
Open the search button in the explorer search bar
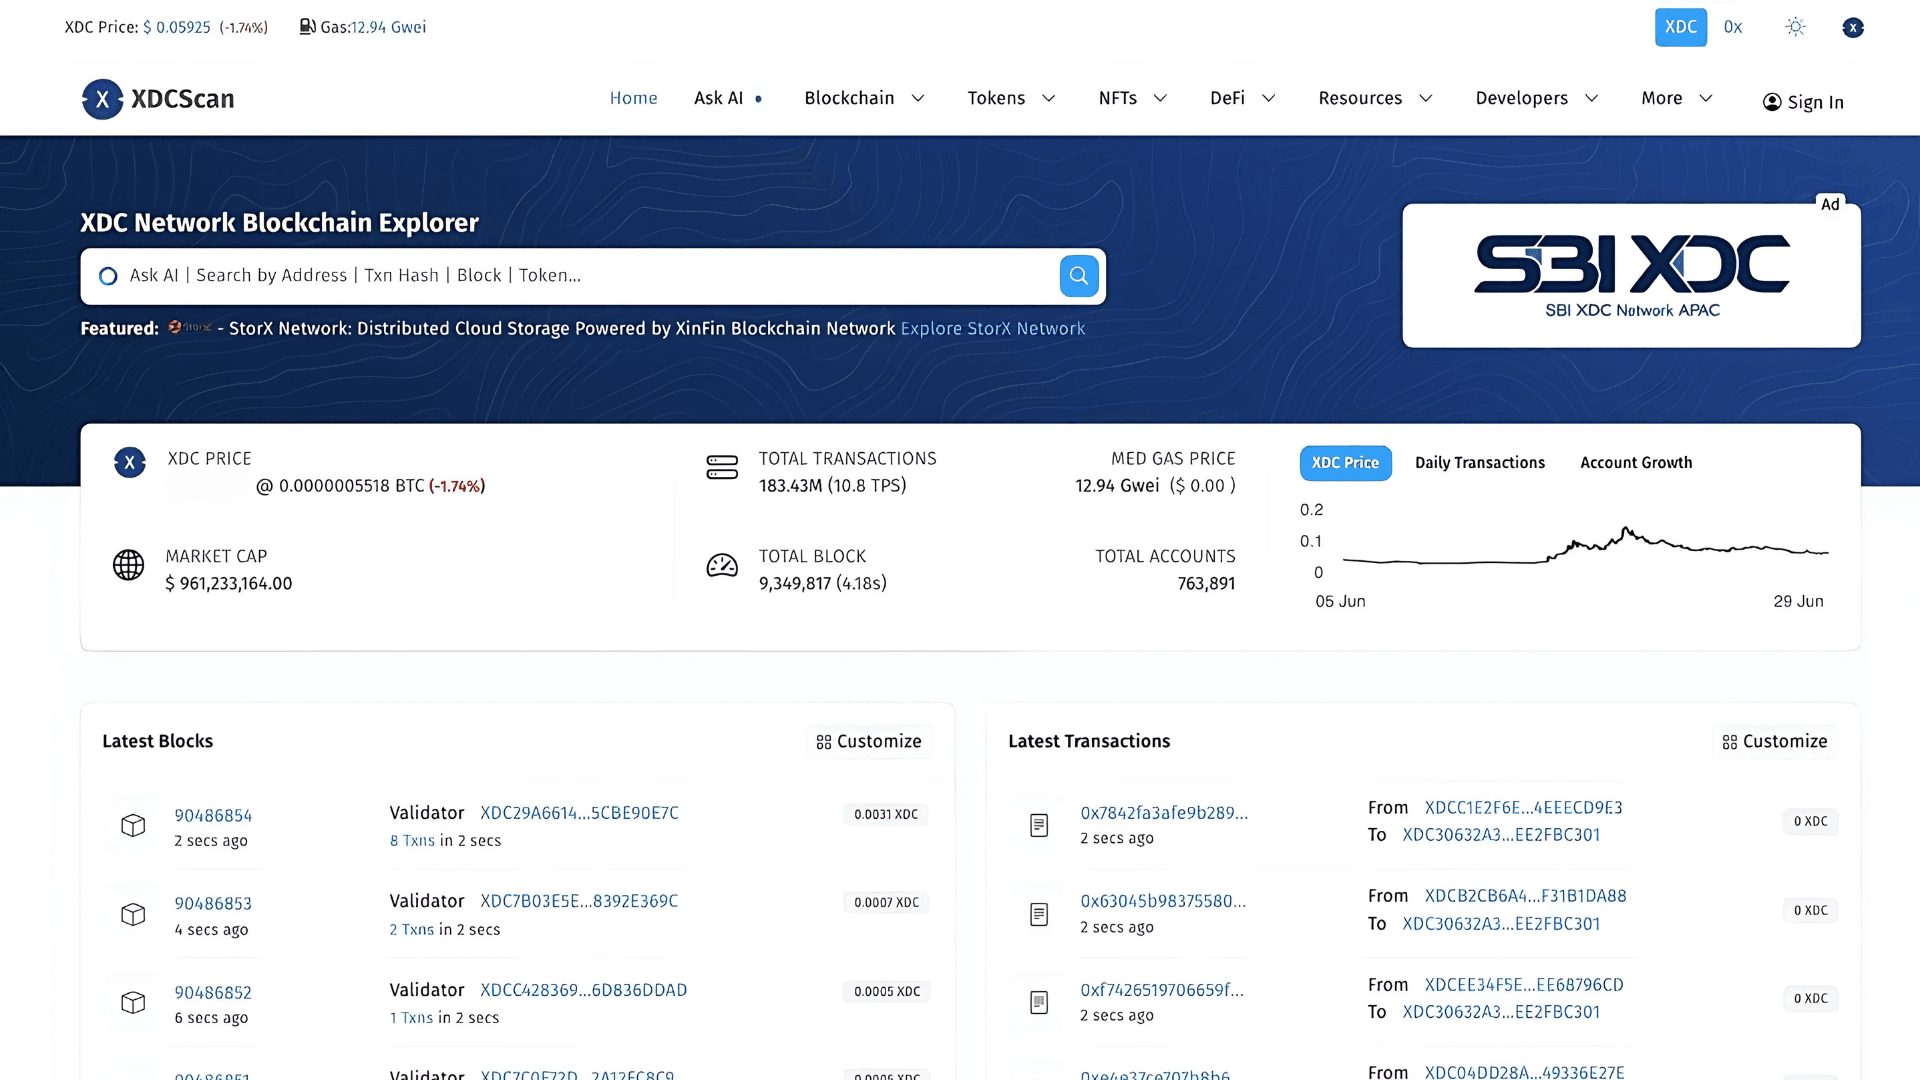(x=1078, y=275)
